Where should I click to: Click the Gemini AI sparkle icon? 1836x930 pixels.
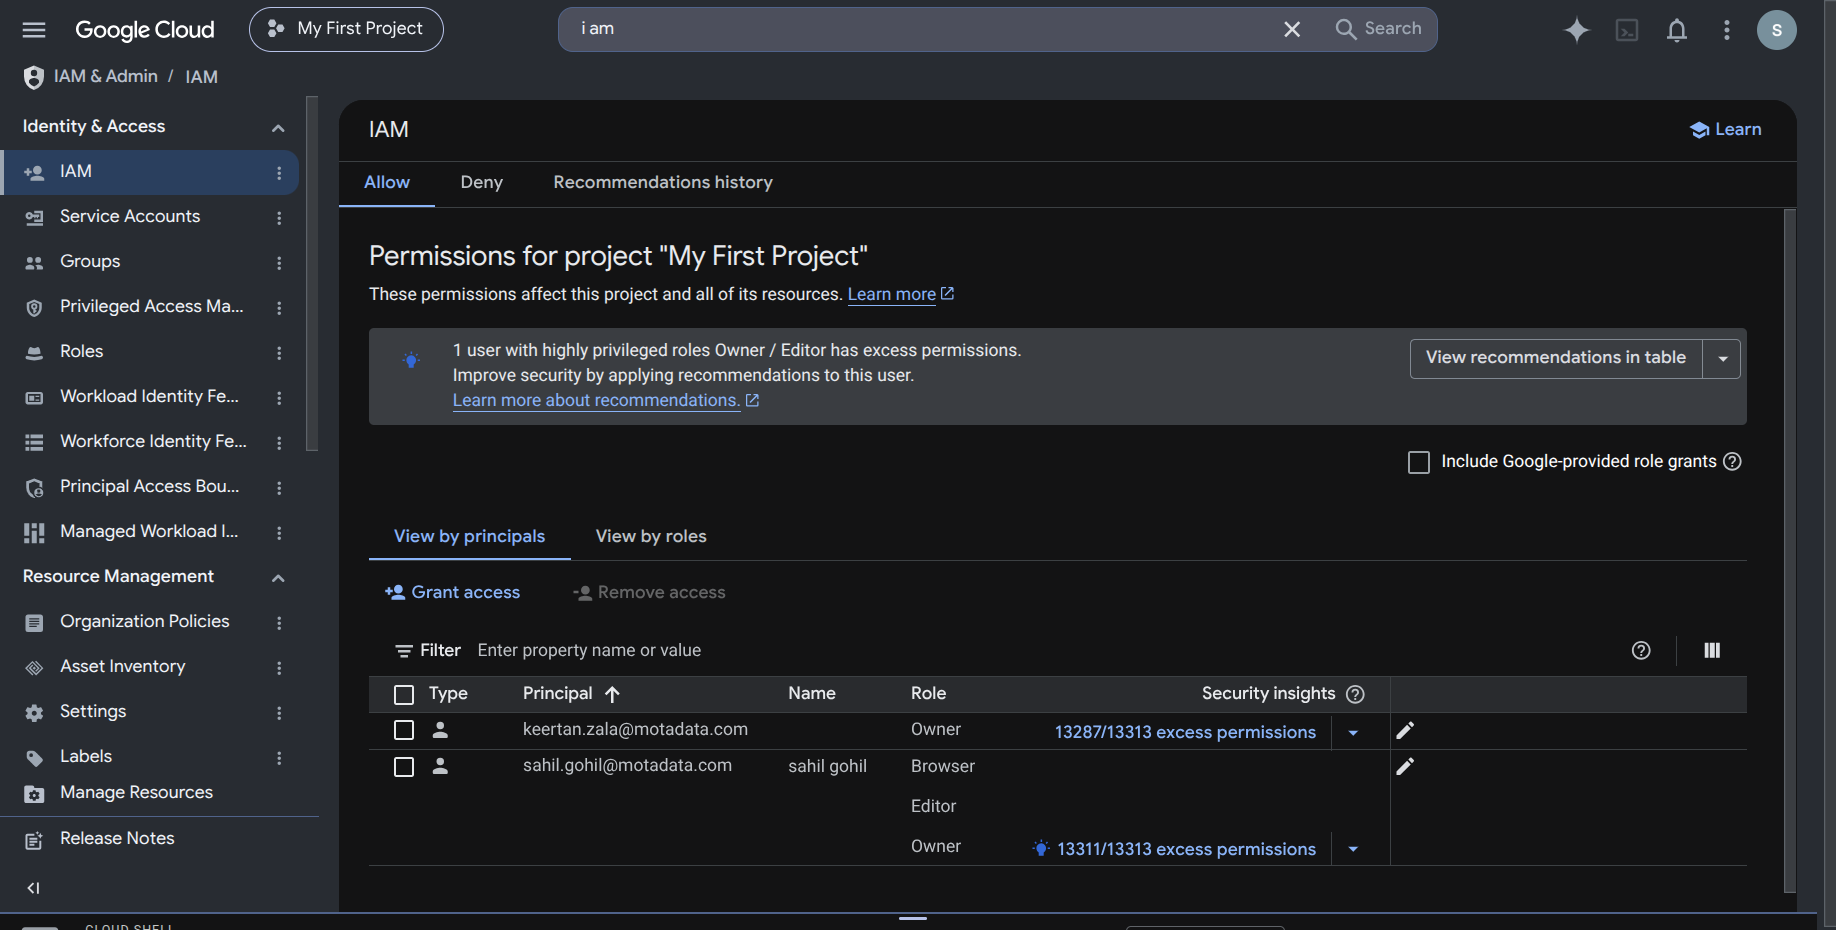click(1577, 30)
